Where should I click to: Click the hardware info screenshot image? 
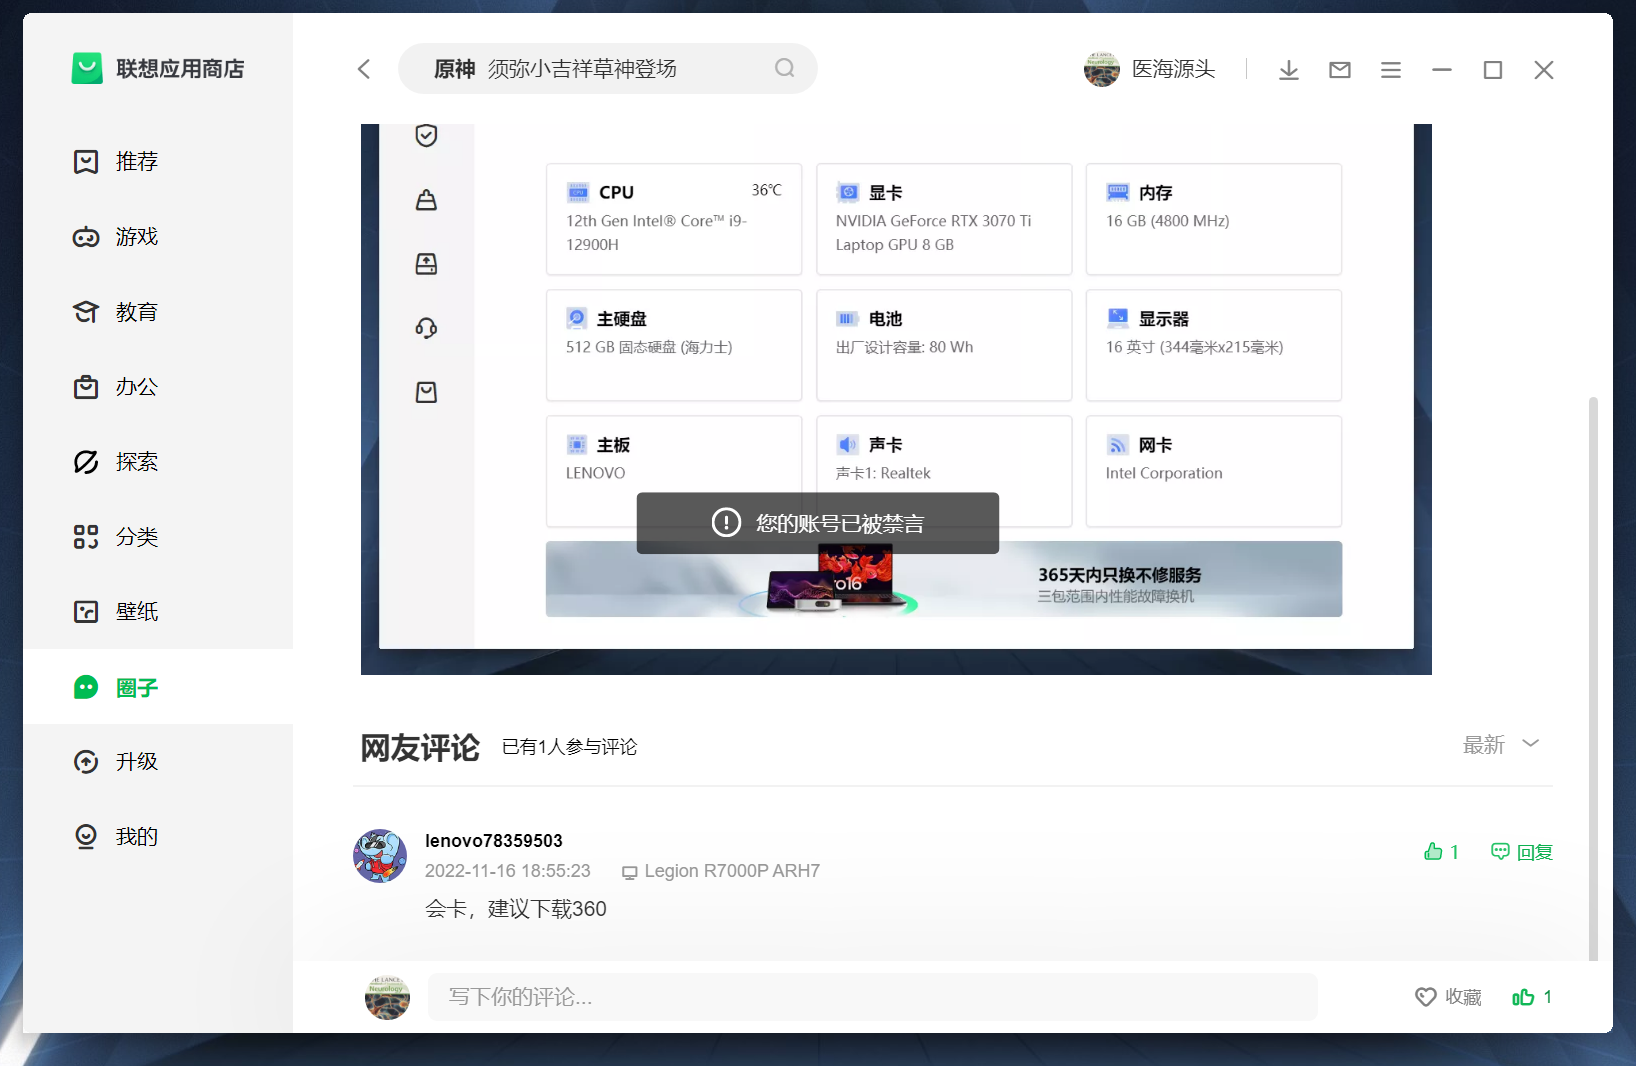[x=896, y=399]
